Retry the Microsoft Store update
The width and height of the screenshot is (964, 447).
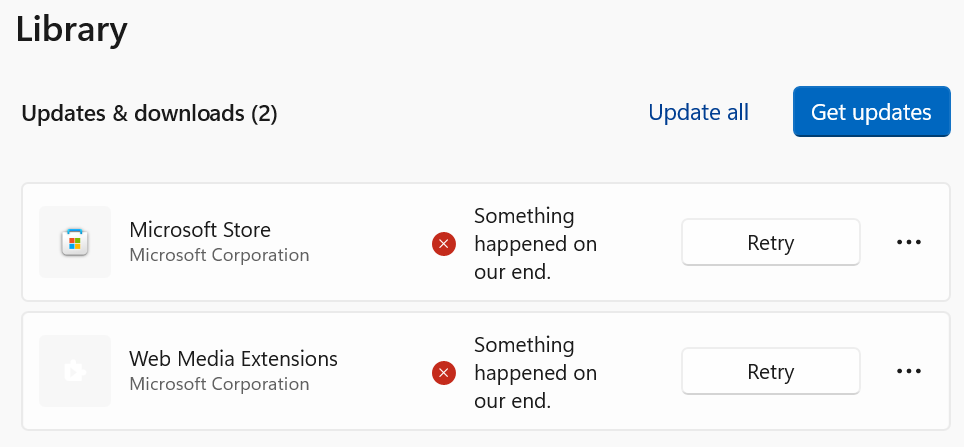click(x=770, y=242)
